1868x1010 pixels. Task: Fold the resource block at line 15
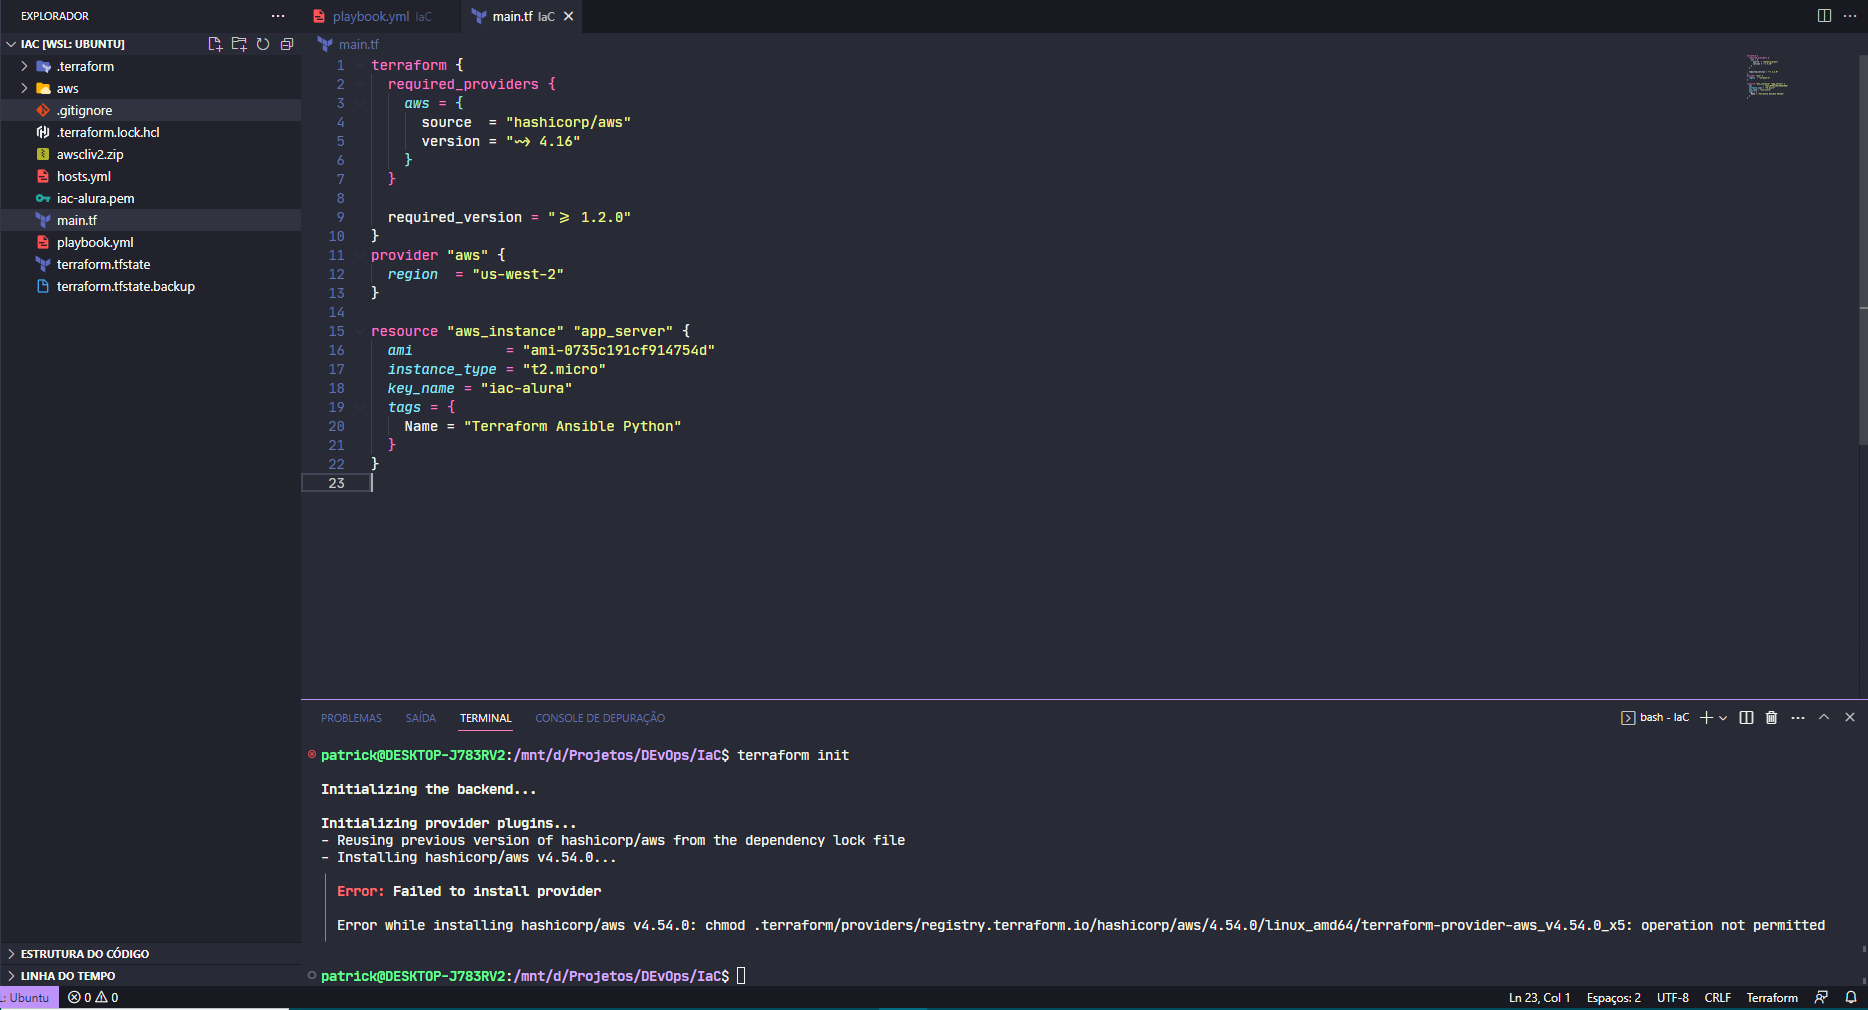click(360, 332)
